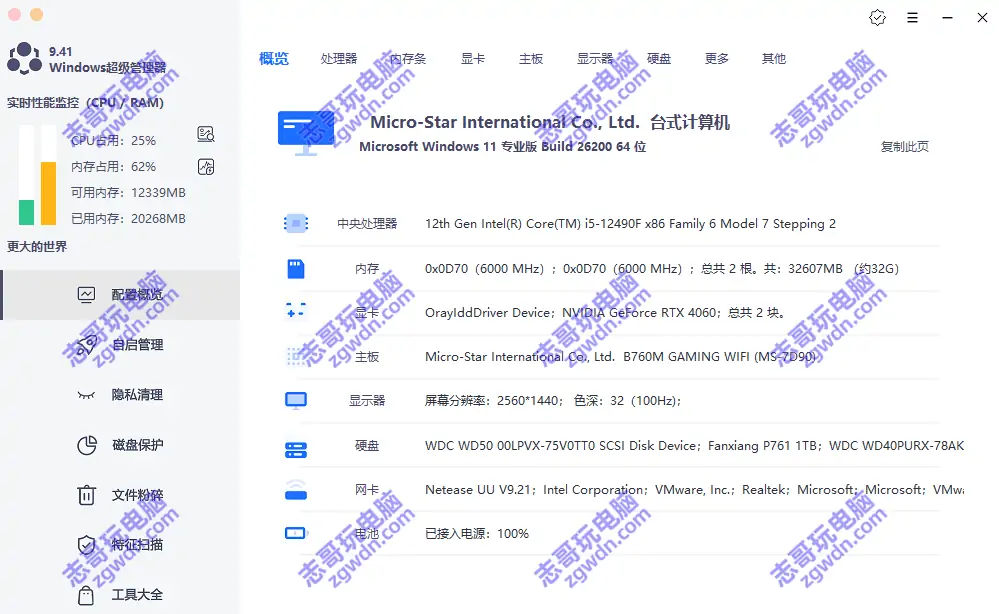999x614 pixels.
Task: Open the 其他 tab
Action: click(x=774, y=59)
